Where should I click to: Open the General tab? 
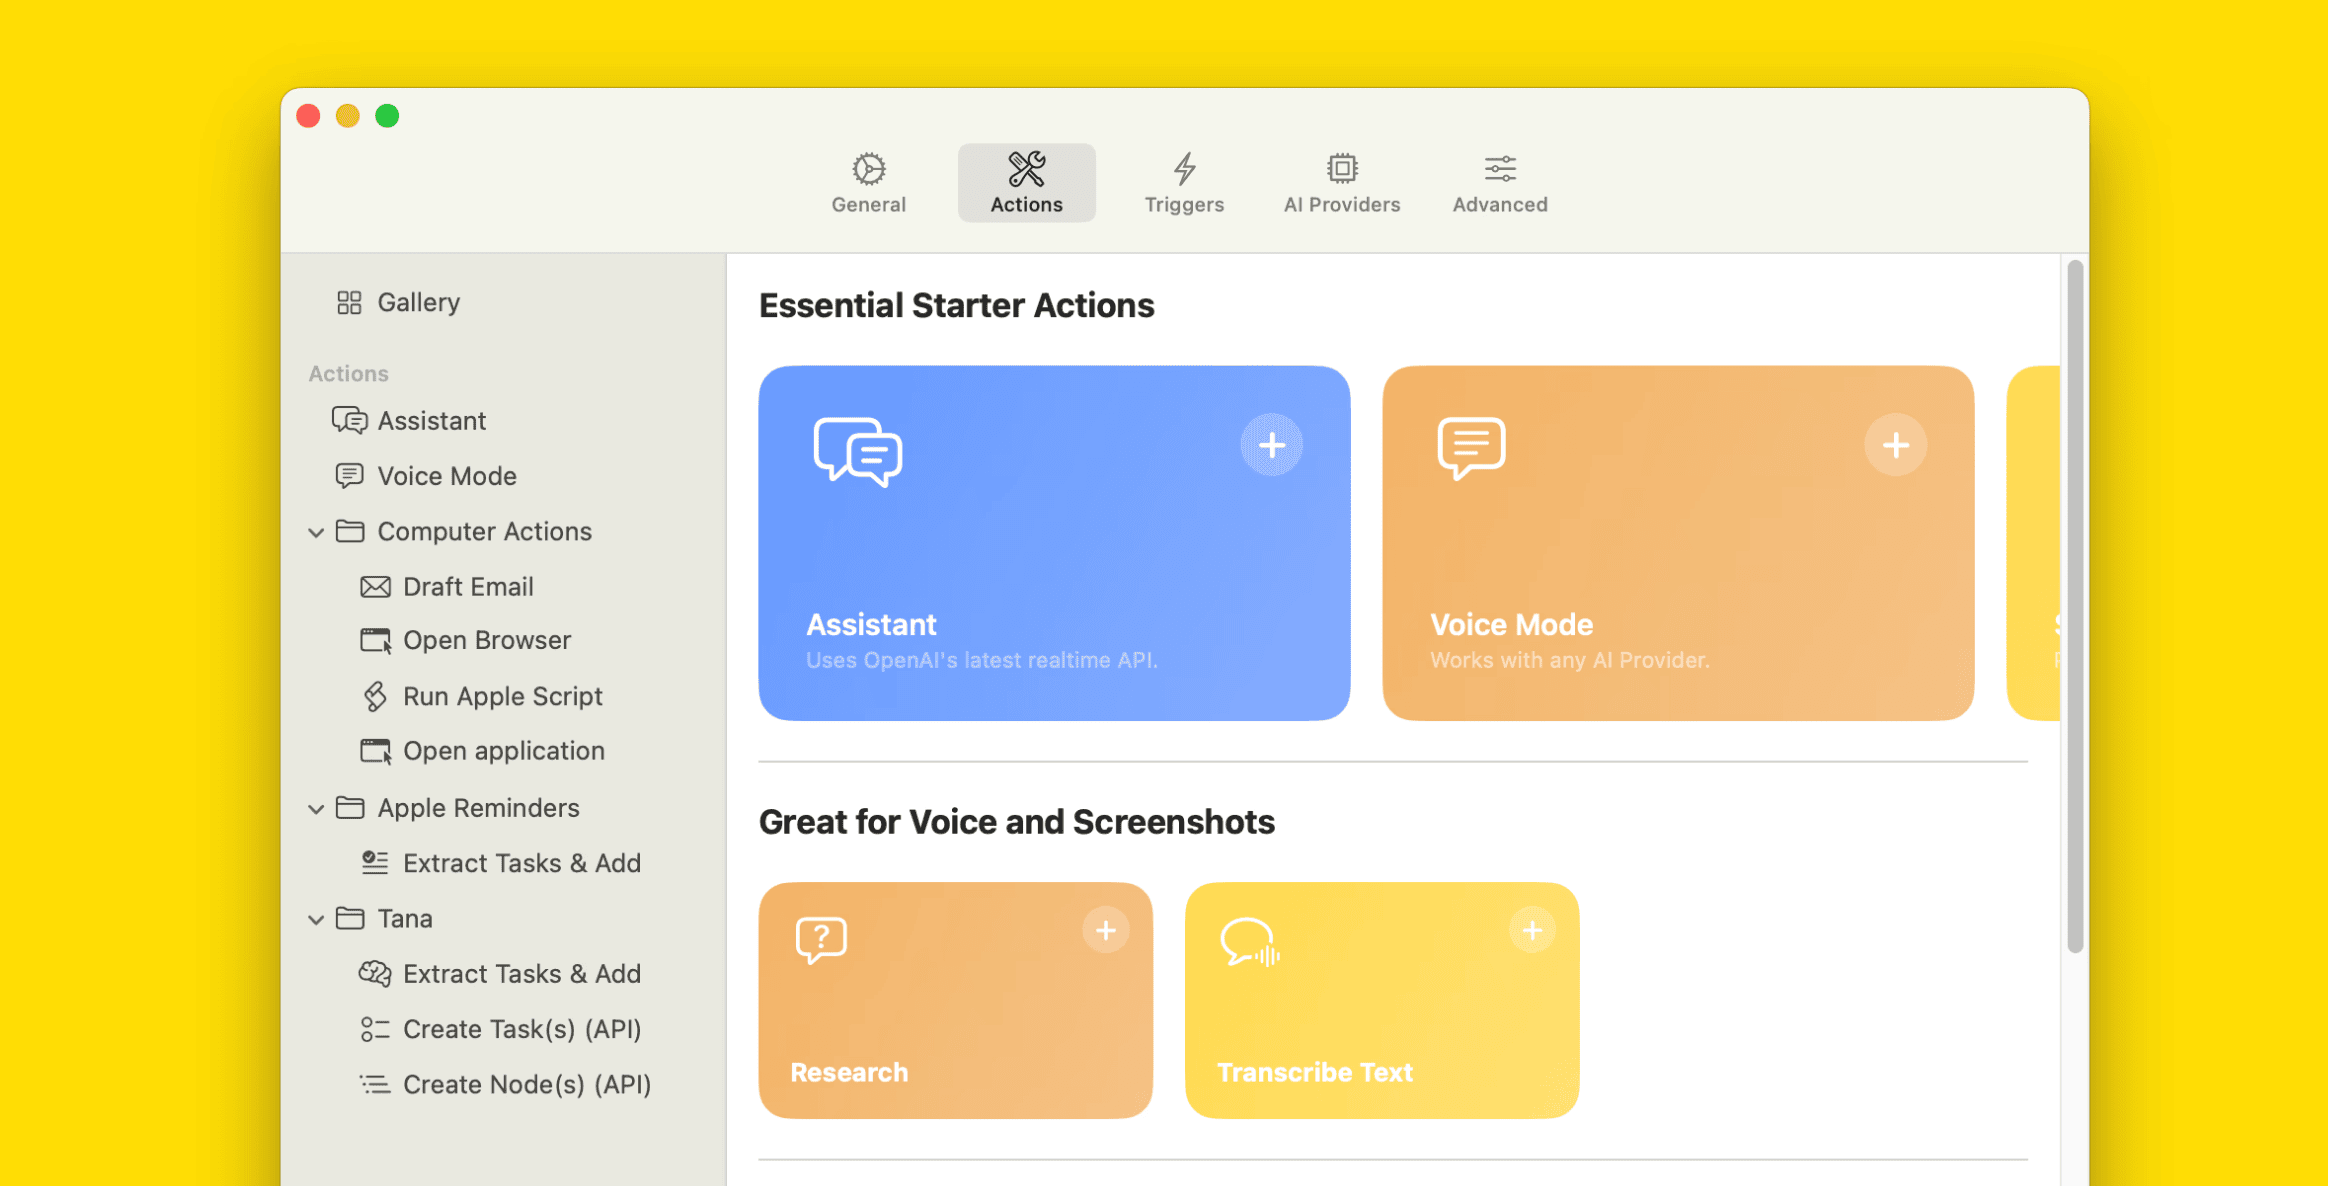(868, 183)
